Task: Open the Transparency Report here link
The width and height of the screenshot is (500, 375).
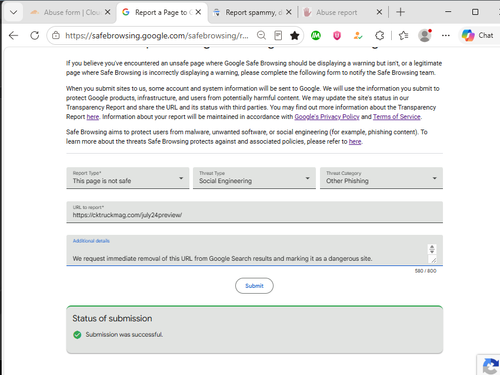Action: (x=93, y=117)
